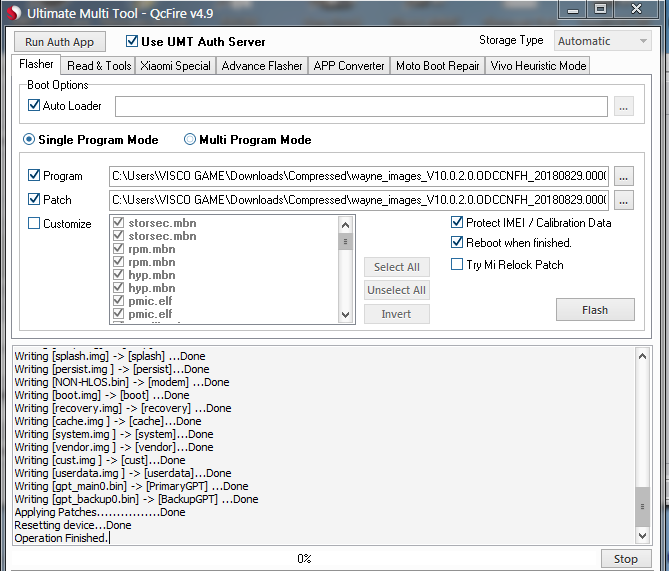This screenshot has width=669, height=571.
Task: Click the Auto Loader path field
Action: [x=361, y=106]
